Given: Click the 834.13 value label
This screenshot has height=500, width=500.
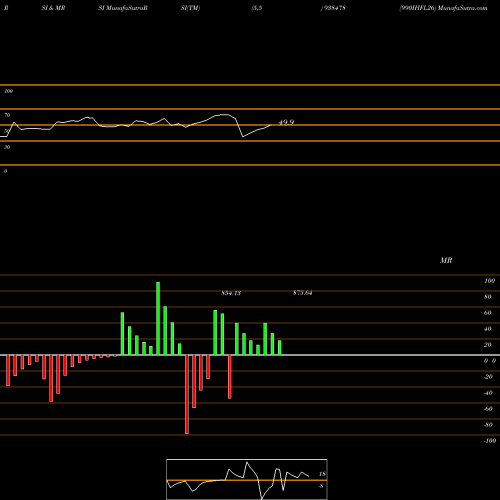Looking at the screenshot, I should (x=231, y=293).
